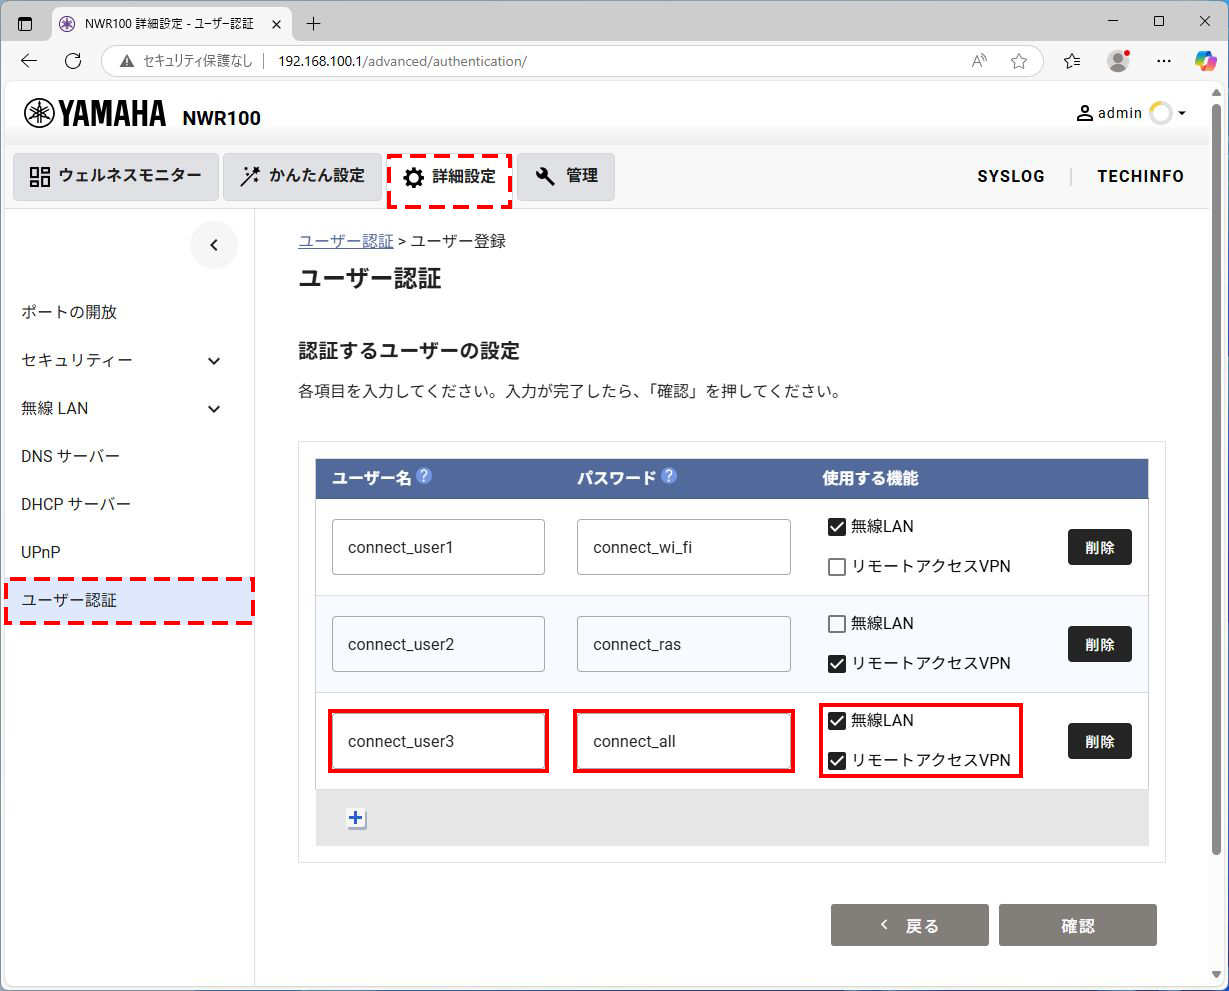Open the admin account icon
Viewport: 1229px width, 991px height.
click(x=1084, y=113)
